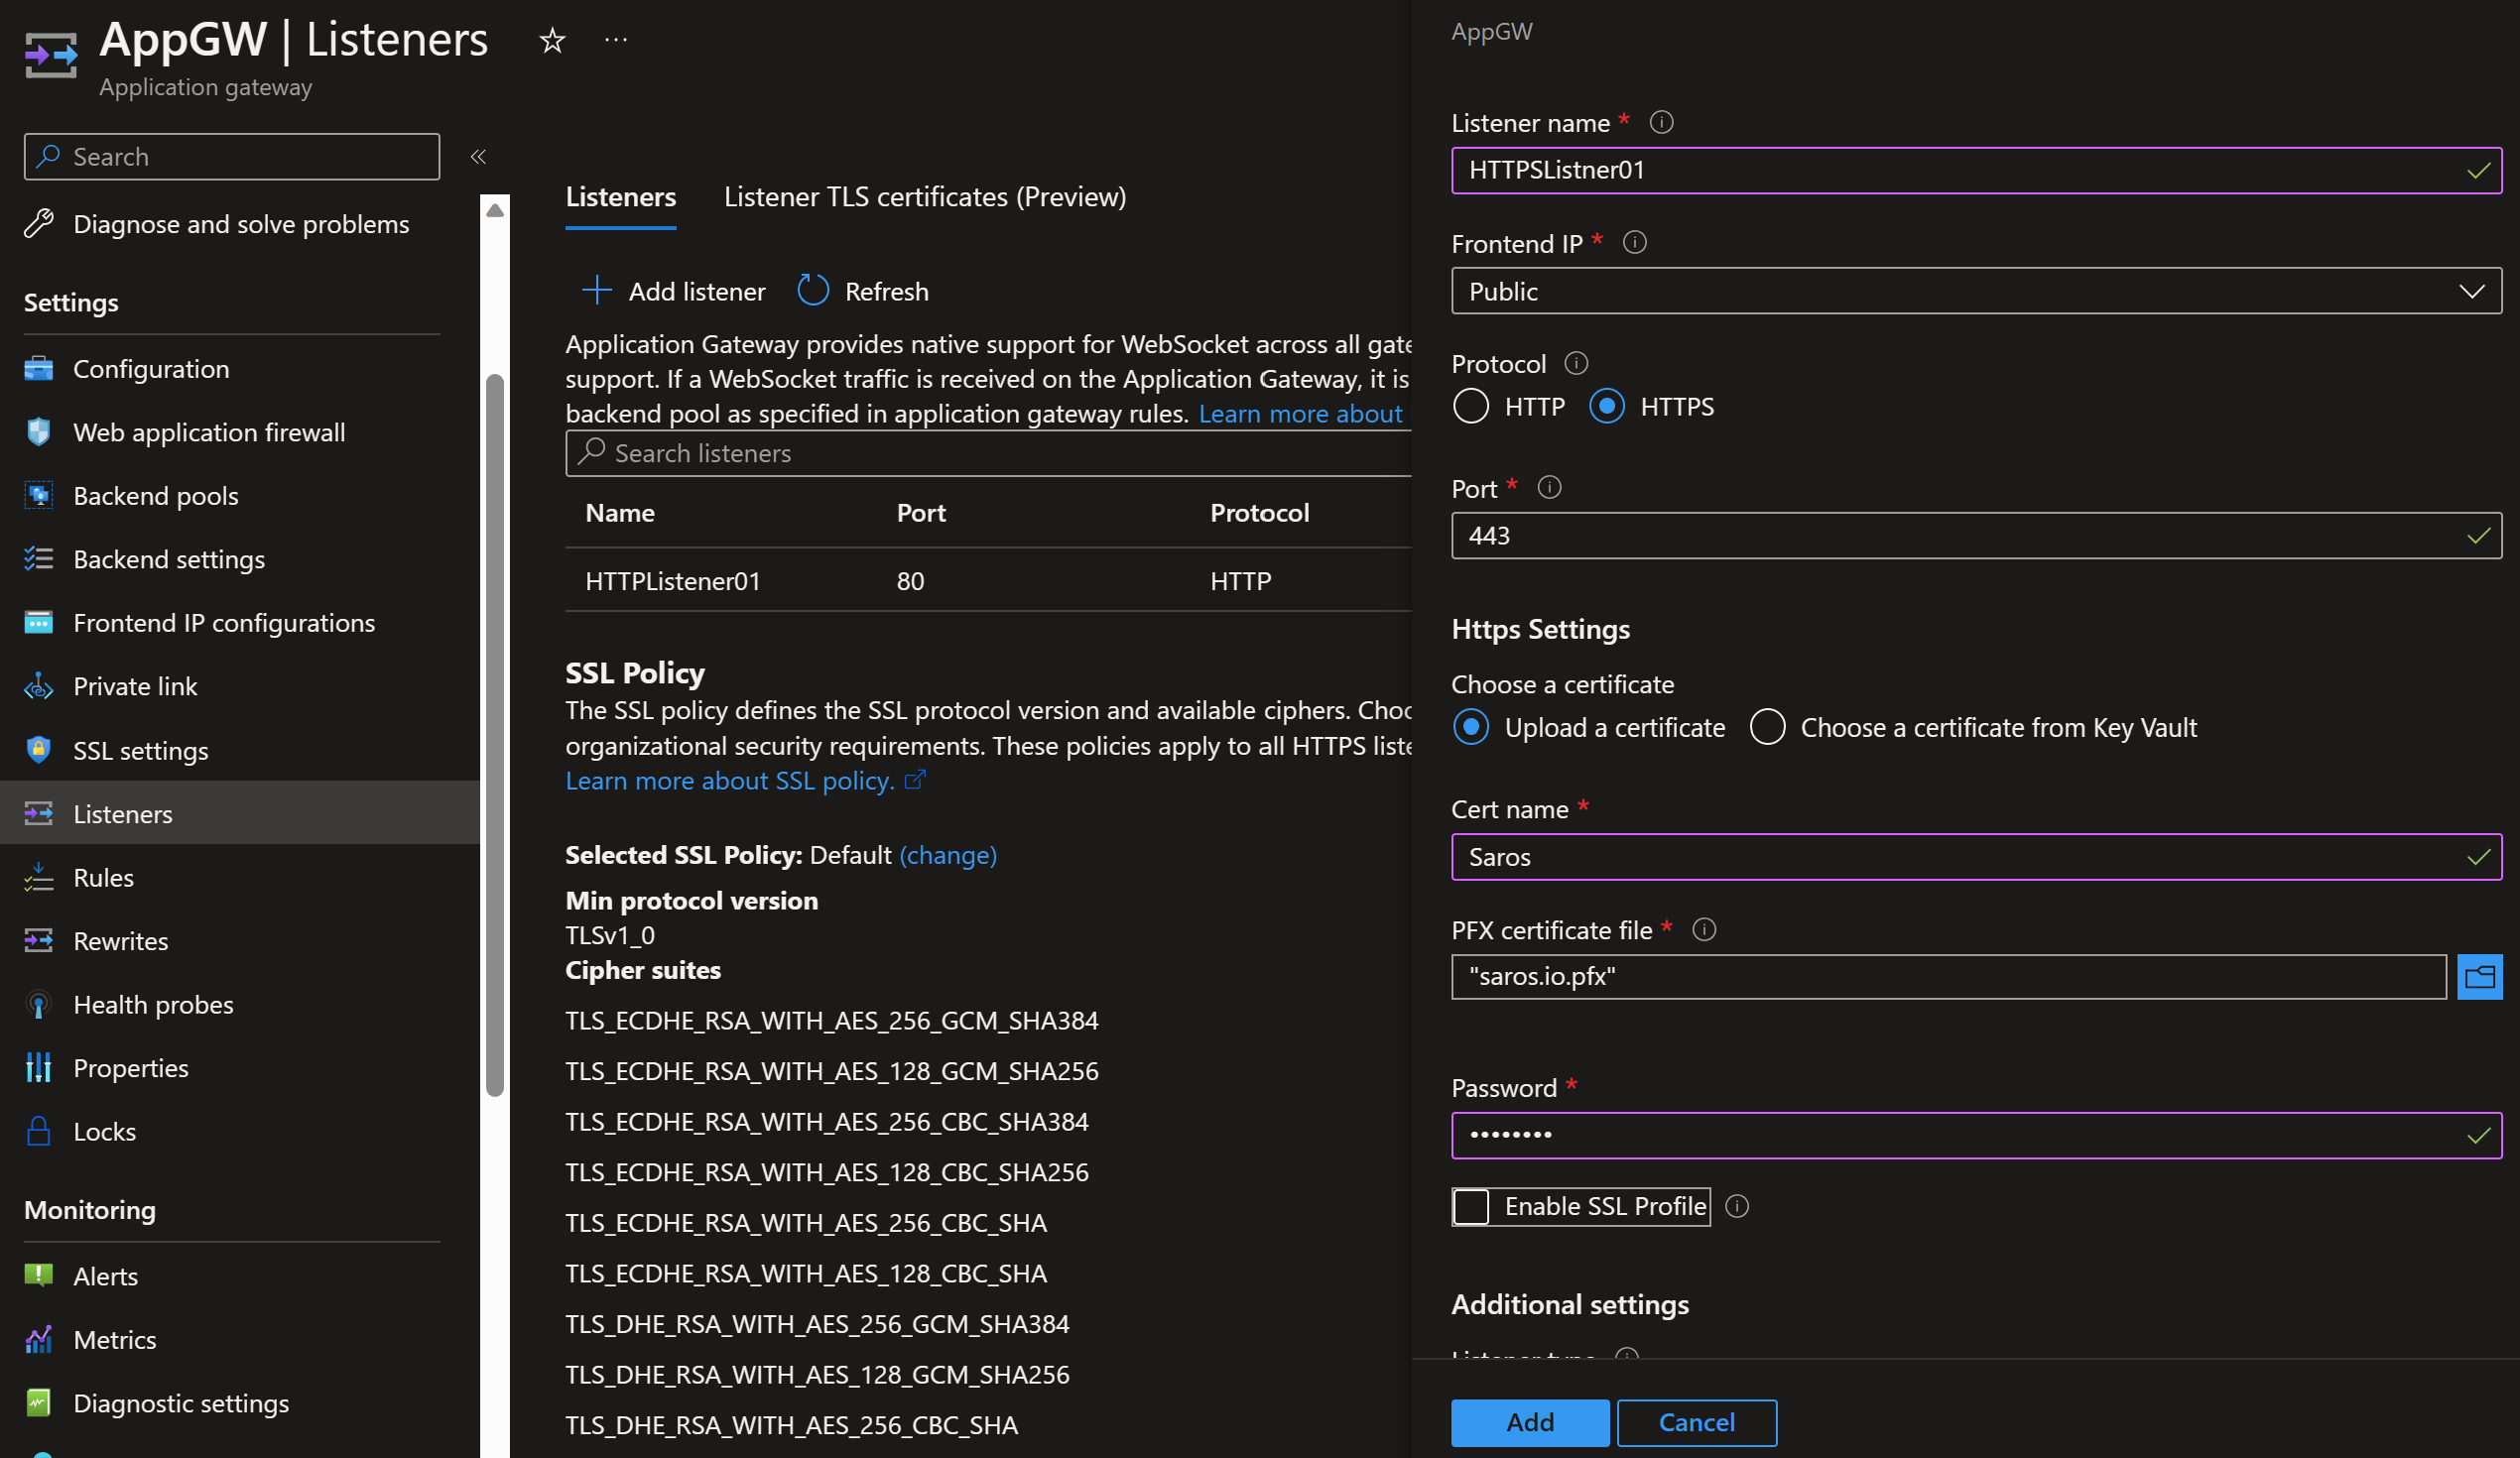Open Health probes in the sidebar
2520x1458 pixels.
153,1004
